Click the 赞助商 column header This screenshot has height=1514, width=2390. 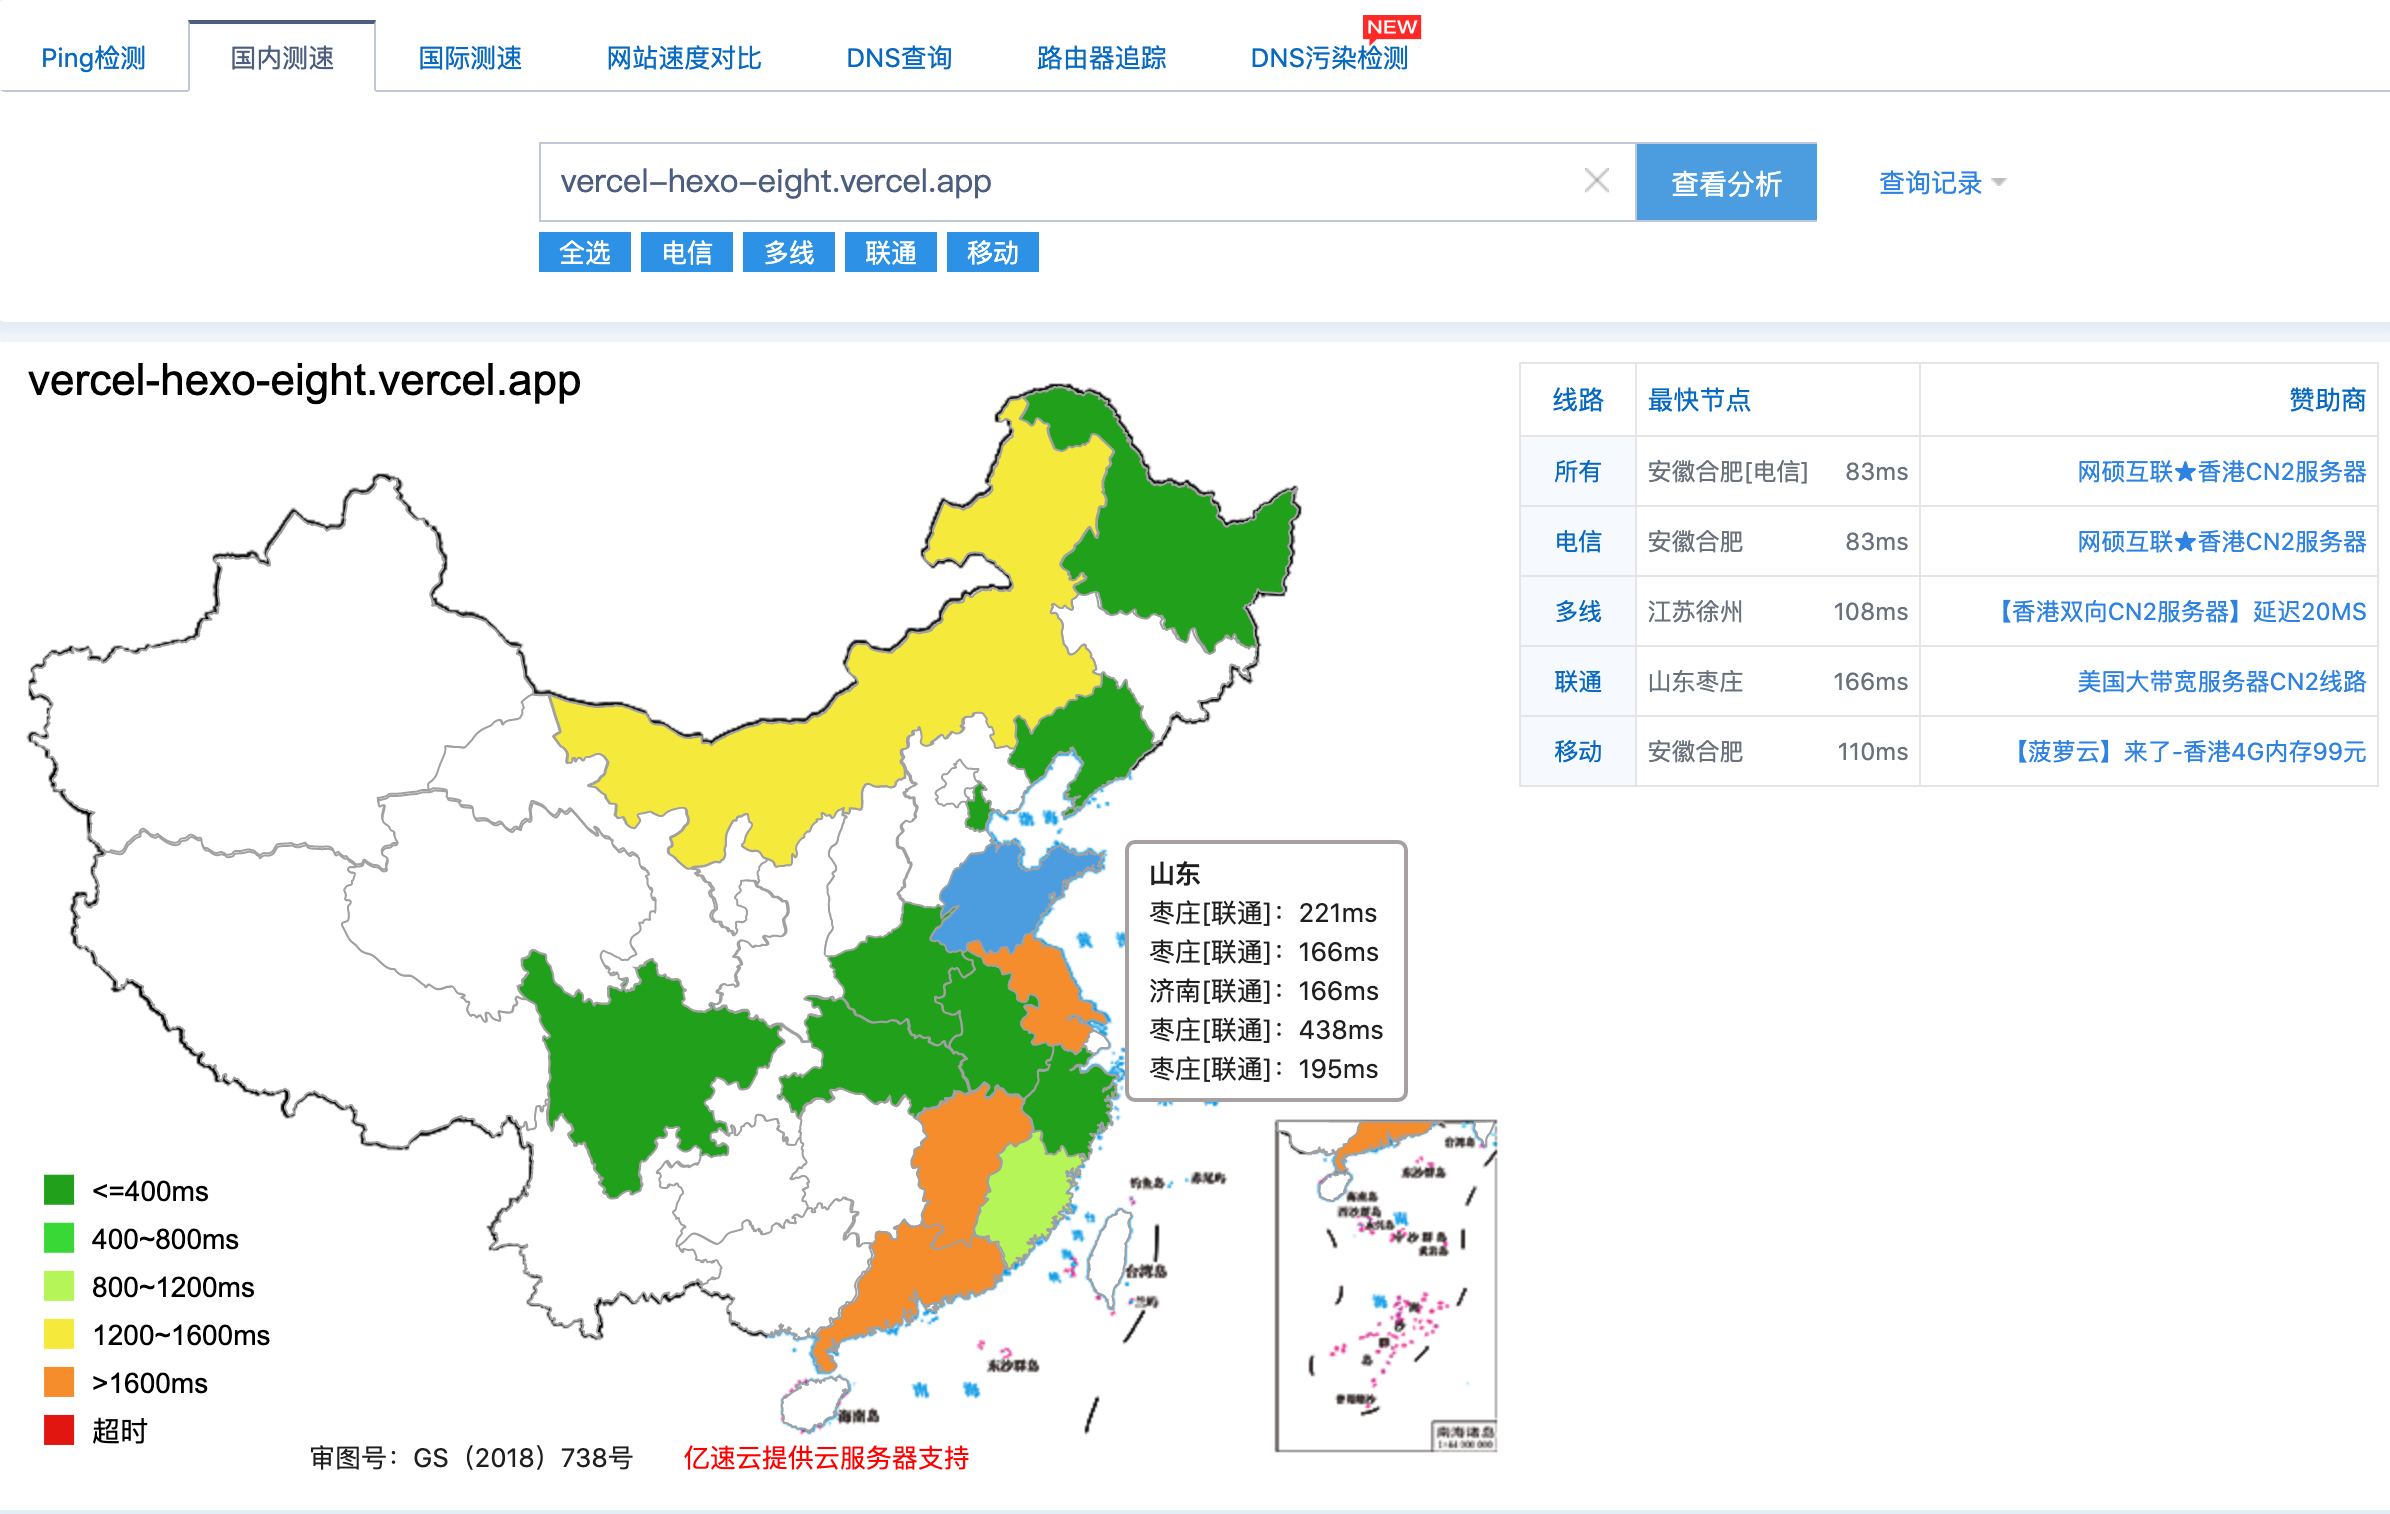tap(2327, 400)
